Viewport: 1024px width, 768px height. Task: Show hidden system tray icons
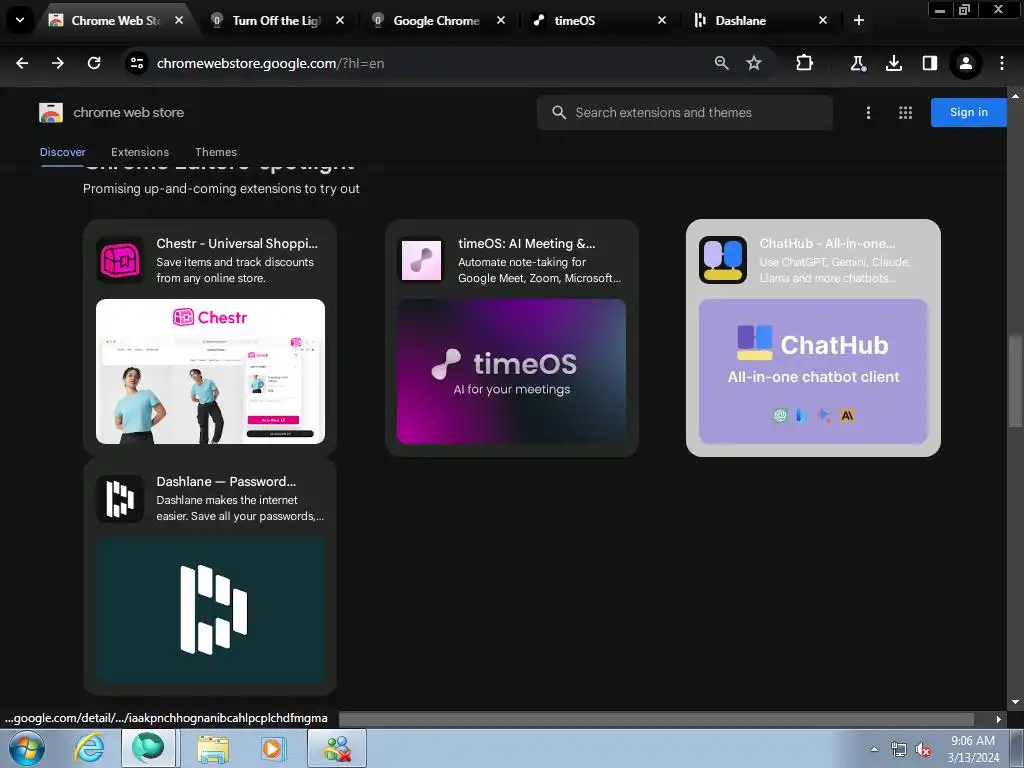pos(874,749)
